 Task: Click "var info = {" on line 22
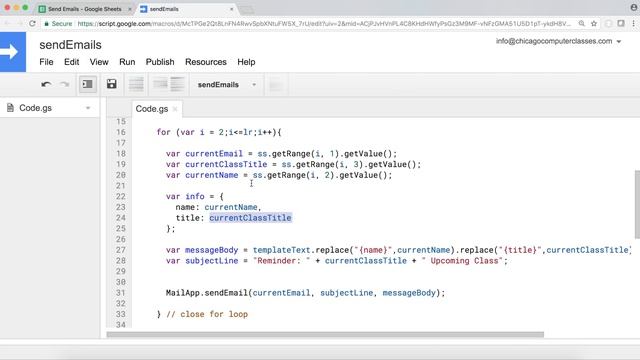point(195,196)
